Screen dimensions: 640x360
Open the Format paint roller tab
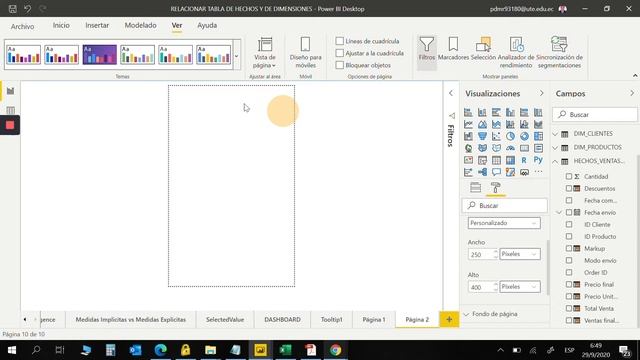click(496, 187)
